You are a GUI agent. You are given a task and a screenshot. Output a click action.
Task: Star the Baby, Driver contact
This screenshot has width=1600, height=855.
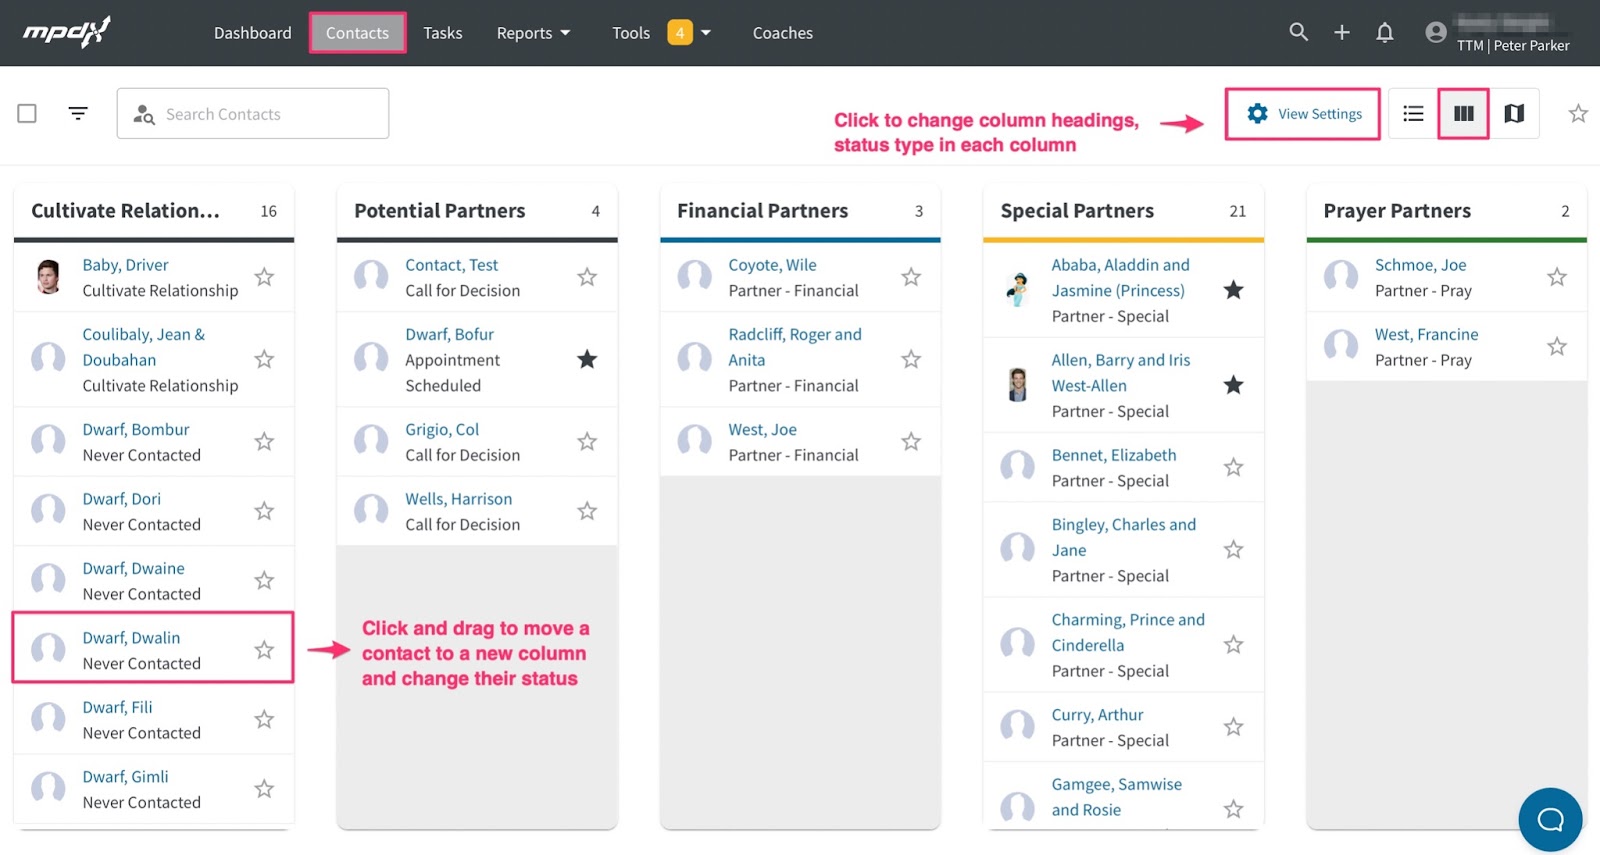pos(264,277)
